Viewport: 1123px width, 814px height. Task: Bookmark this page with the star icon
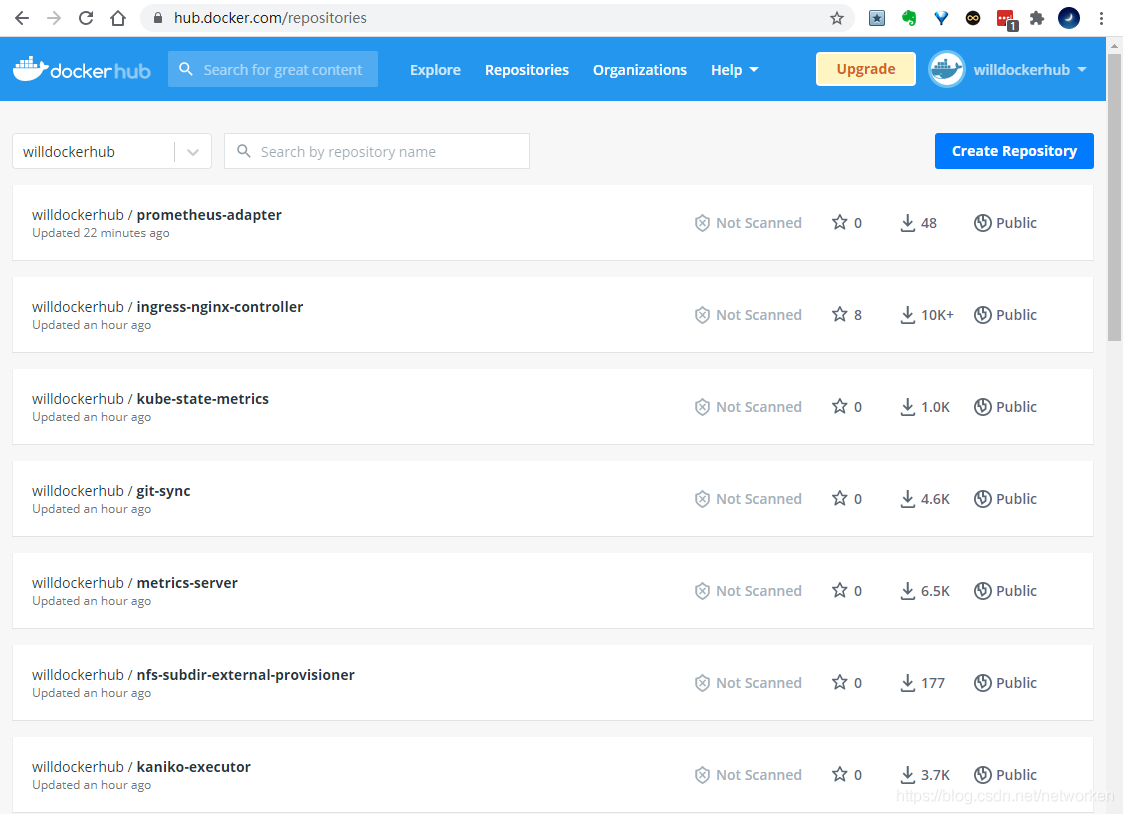pyautogui.click(x=837, y=18)
